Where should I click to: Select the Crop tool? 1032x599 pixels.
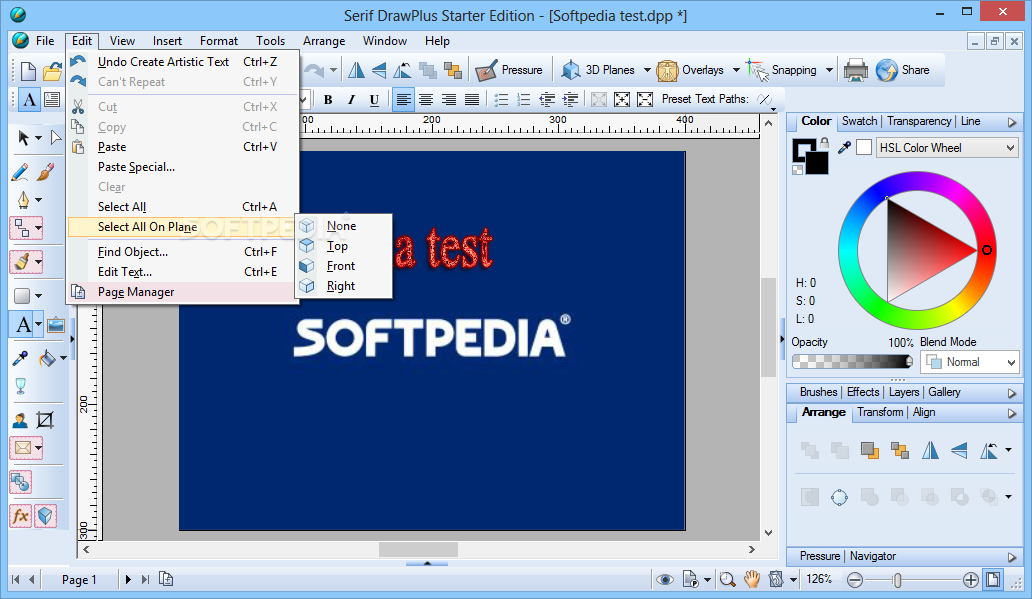point(45,420)
